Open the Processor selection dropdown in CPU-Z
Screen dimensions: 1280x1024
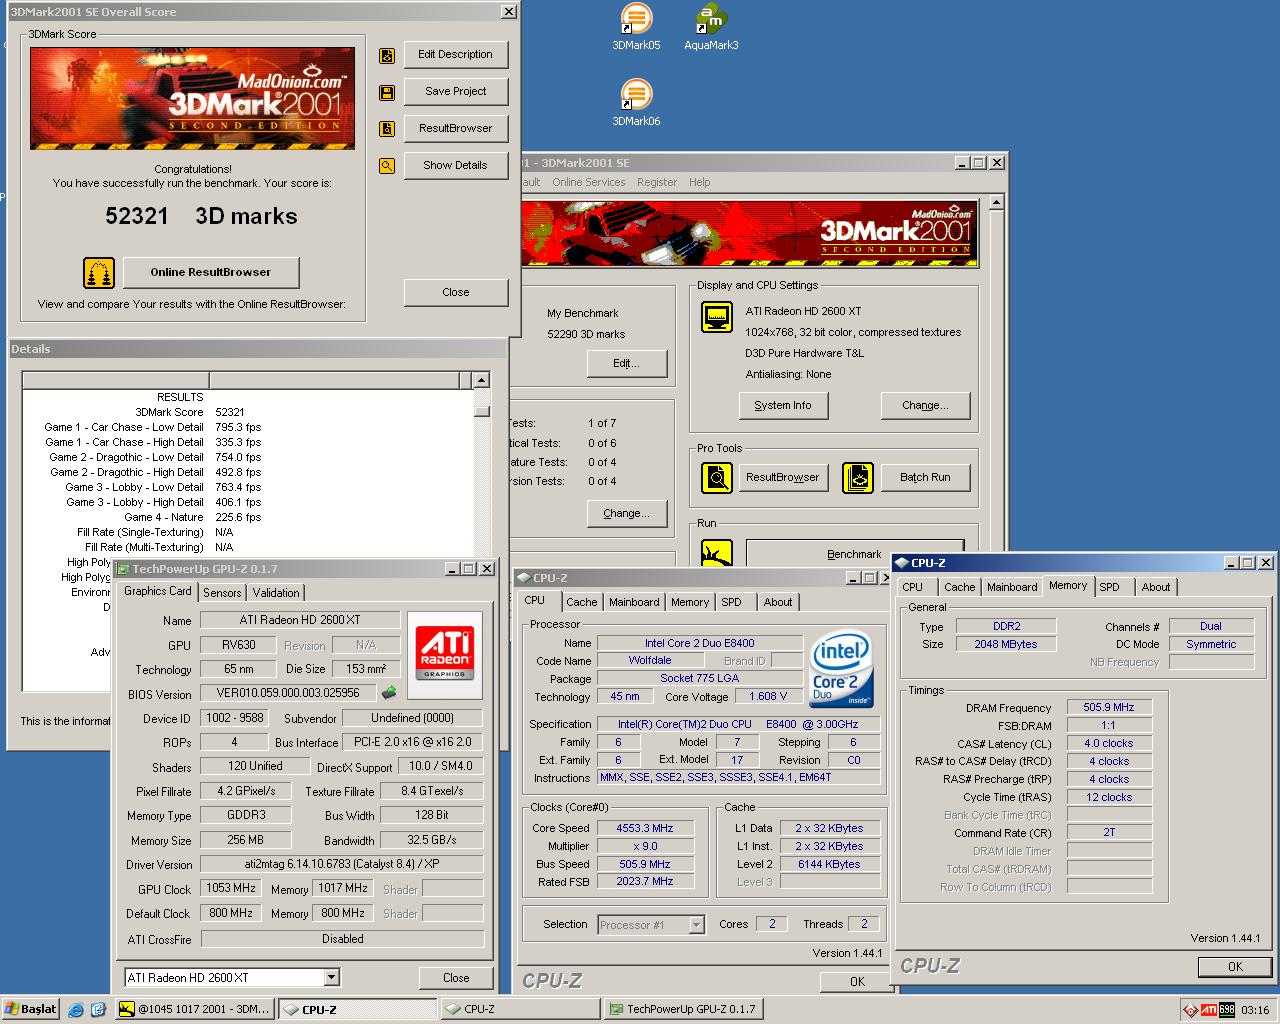(x=697, y=925)
